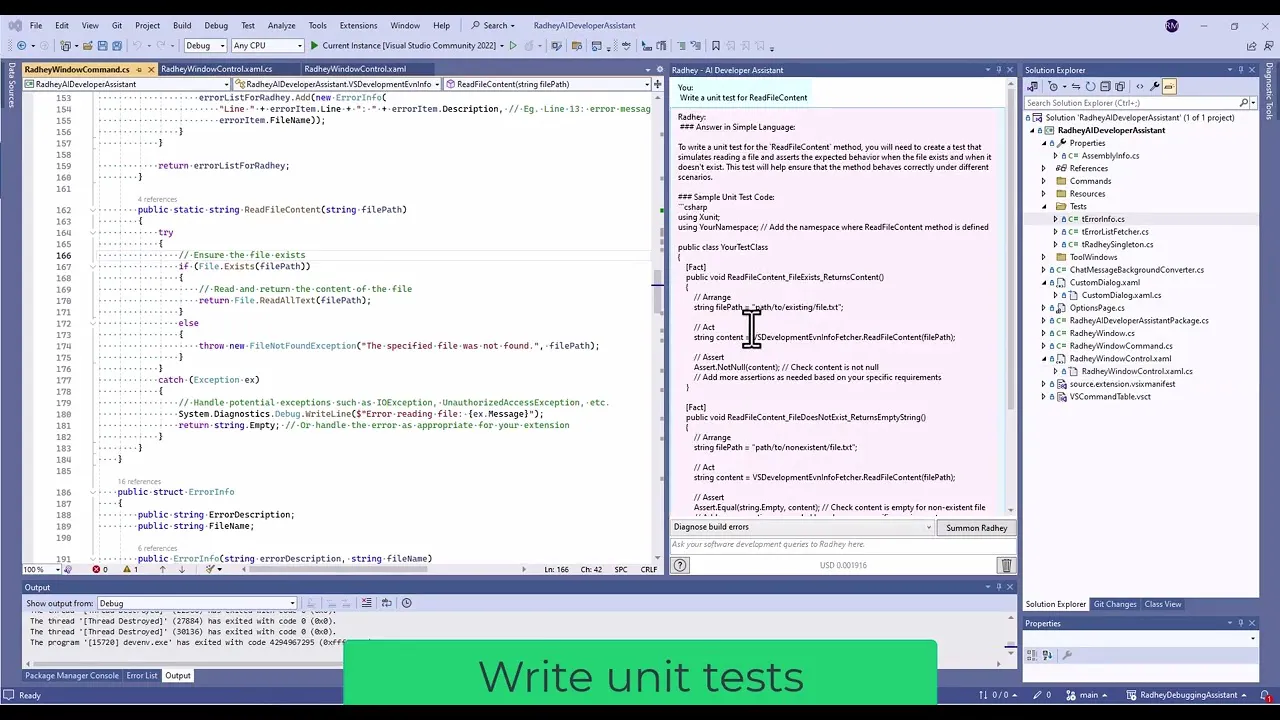Click View Code icon in Solution Explorer

point(1141,86)
